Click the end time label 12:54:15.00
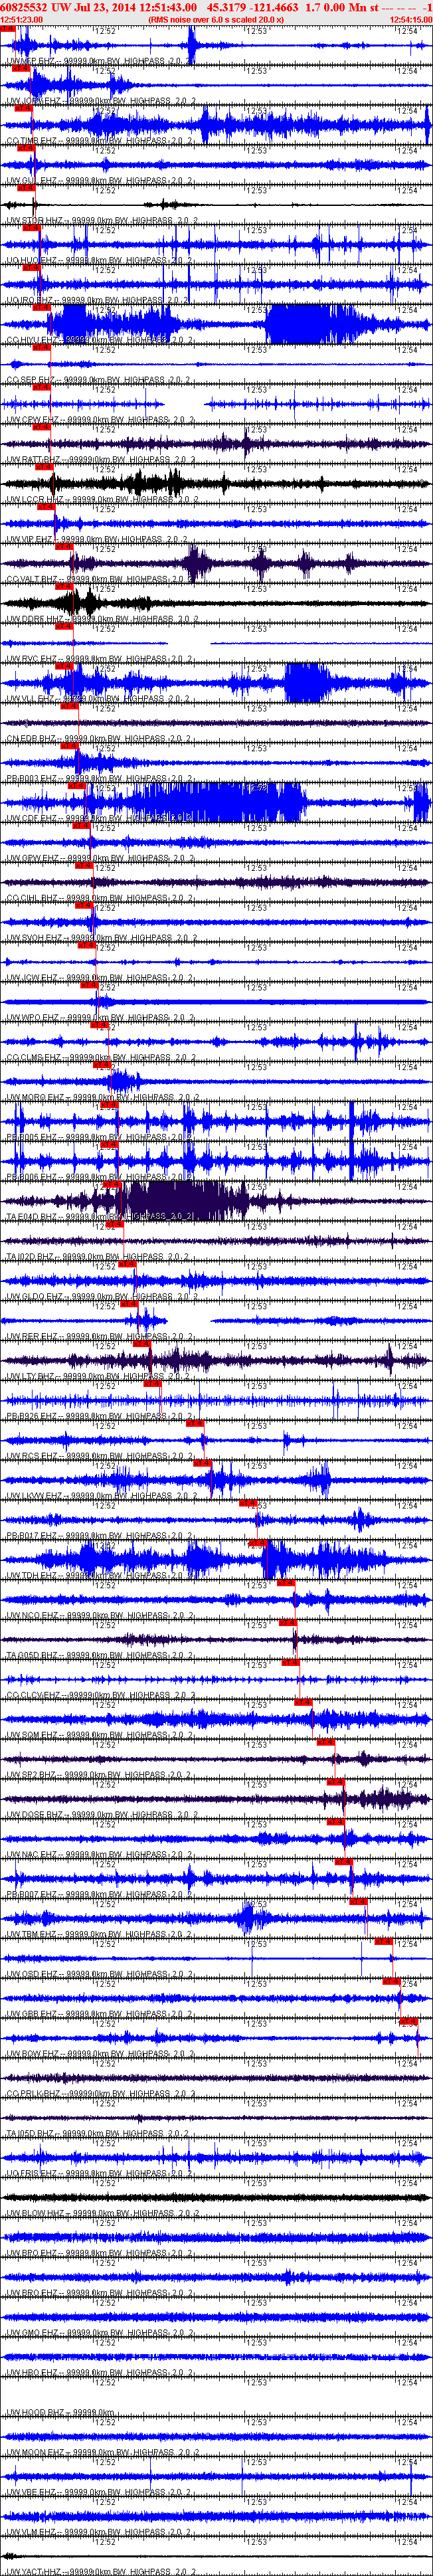 [x=411, y=19]
